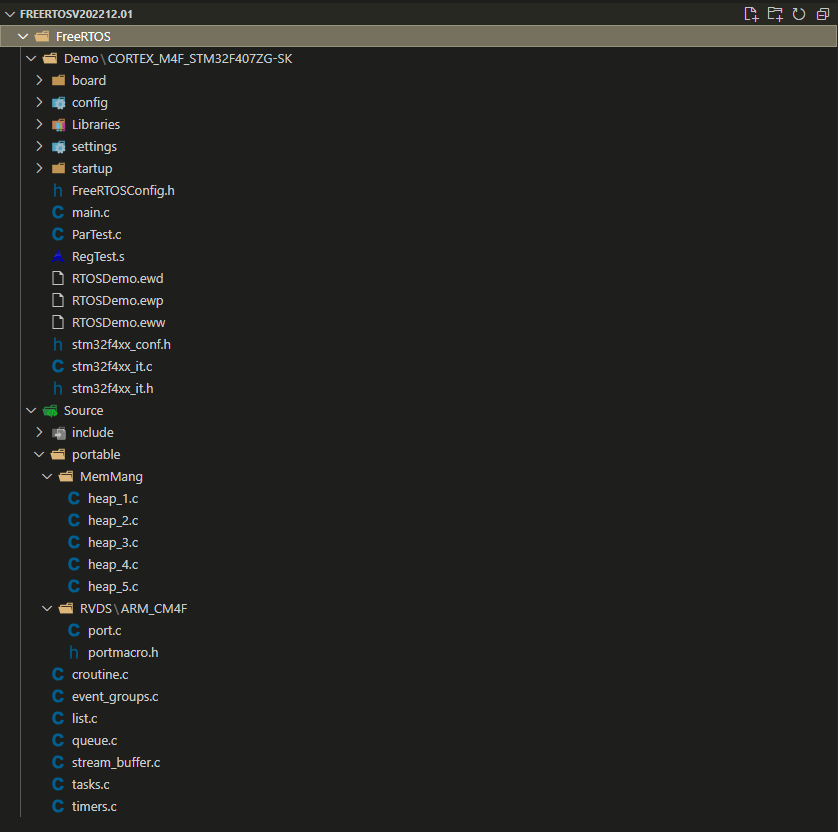Viewport: 838px width, 832px height.
Task: Select the FreeRTOS root folder
Action: 83,37
